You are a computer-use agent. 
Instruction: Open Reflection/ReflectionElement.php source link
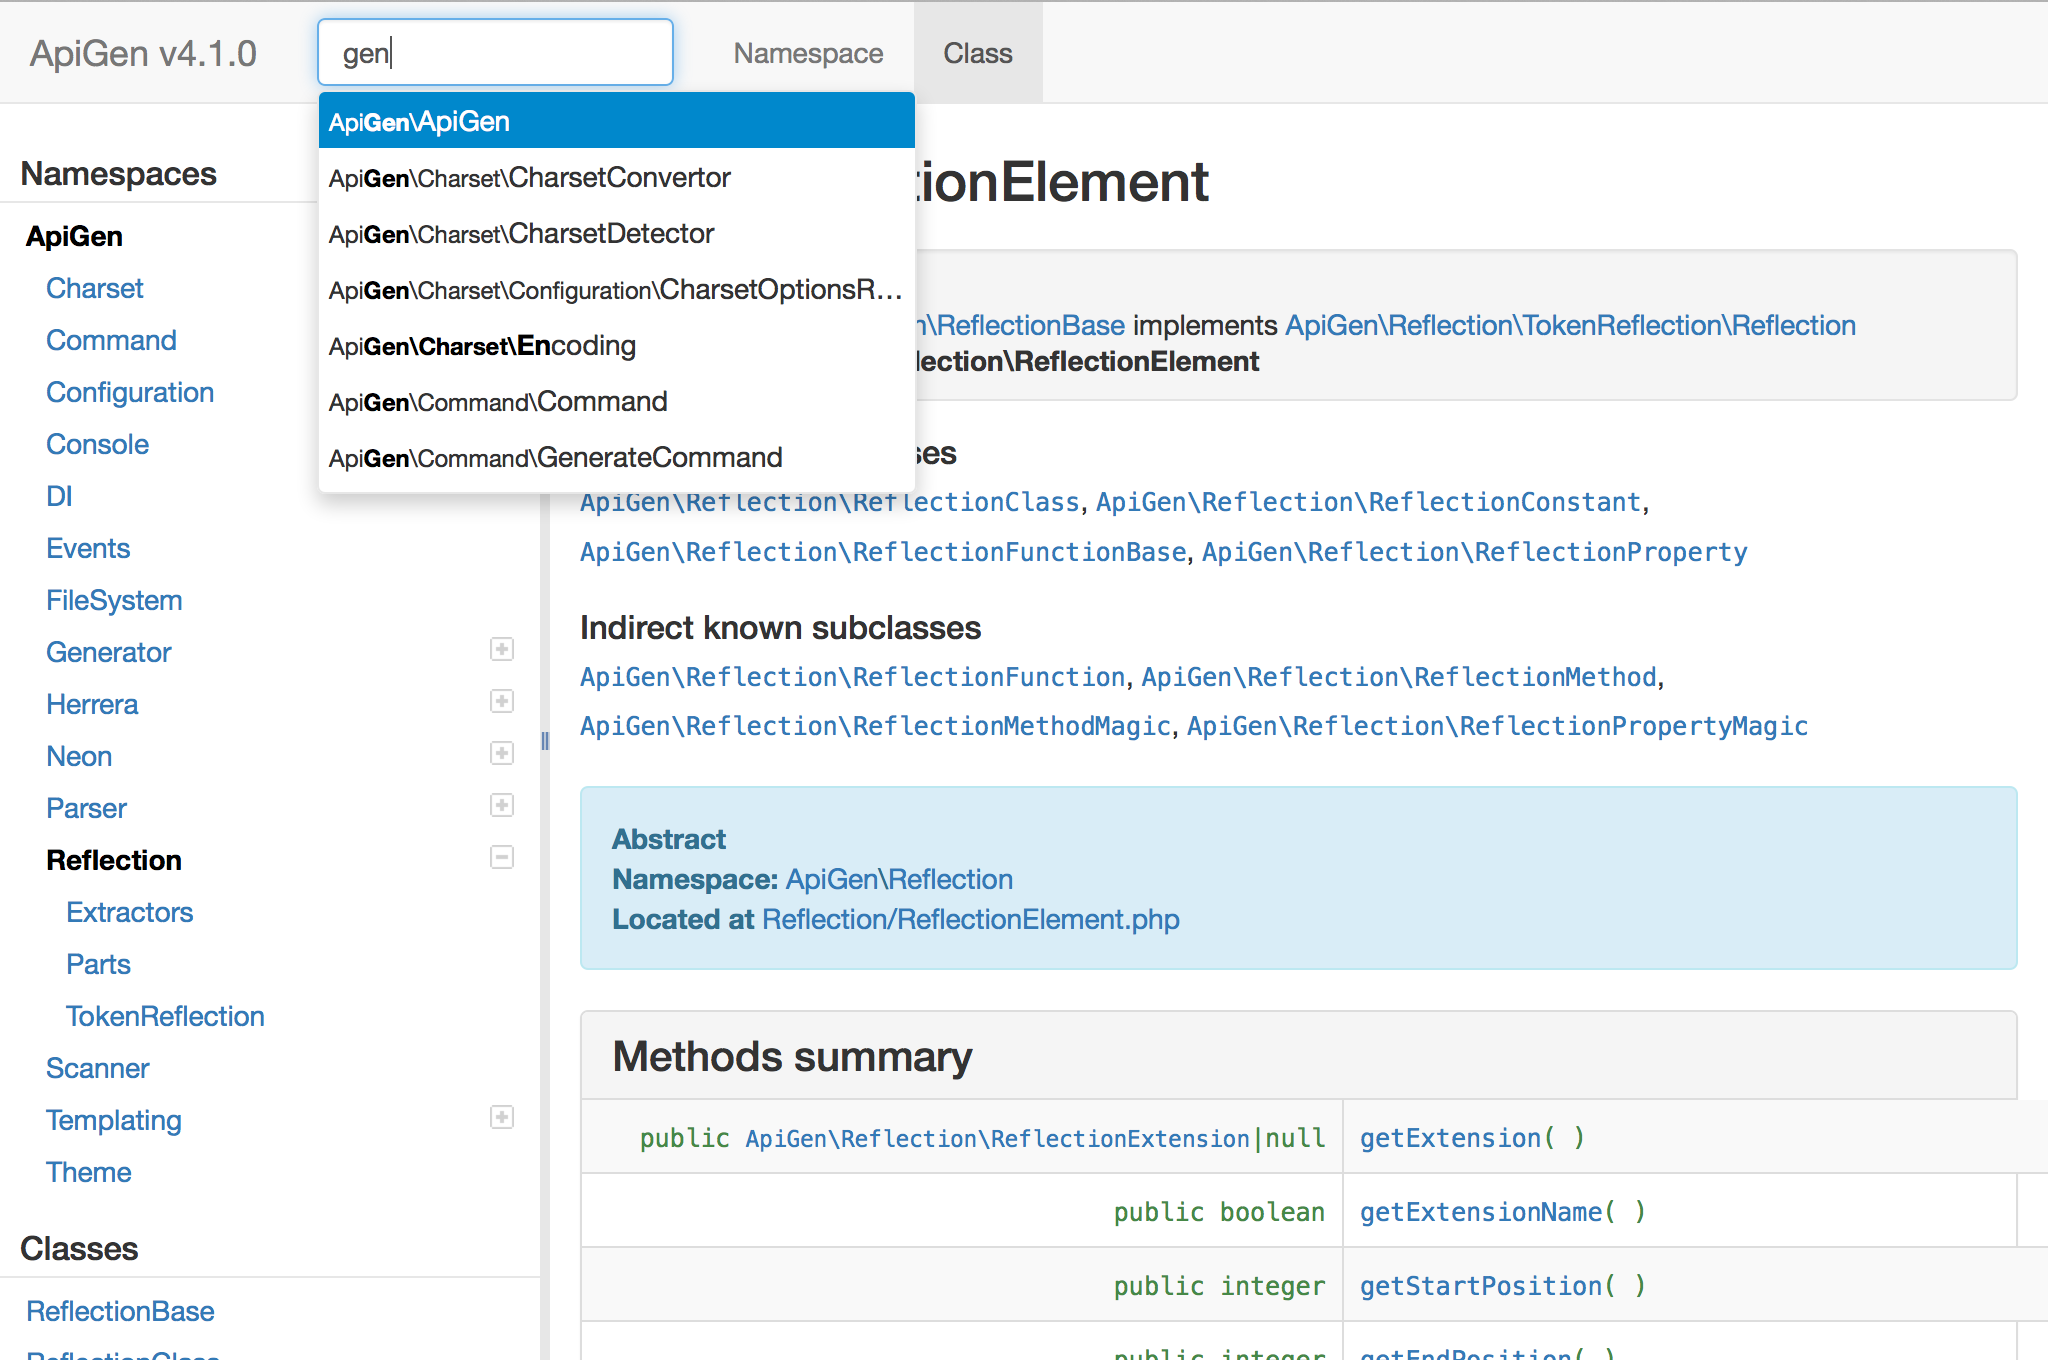click(970, 919)
